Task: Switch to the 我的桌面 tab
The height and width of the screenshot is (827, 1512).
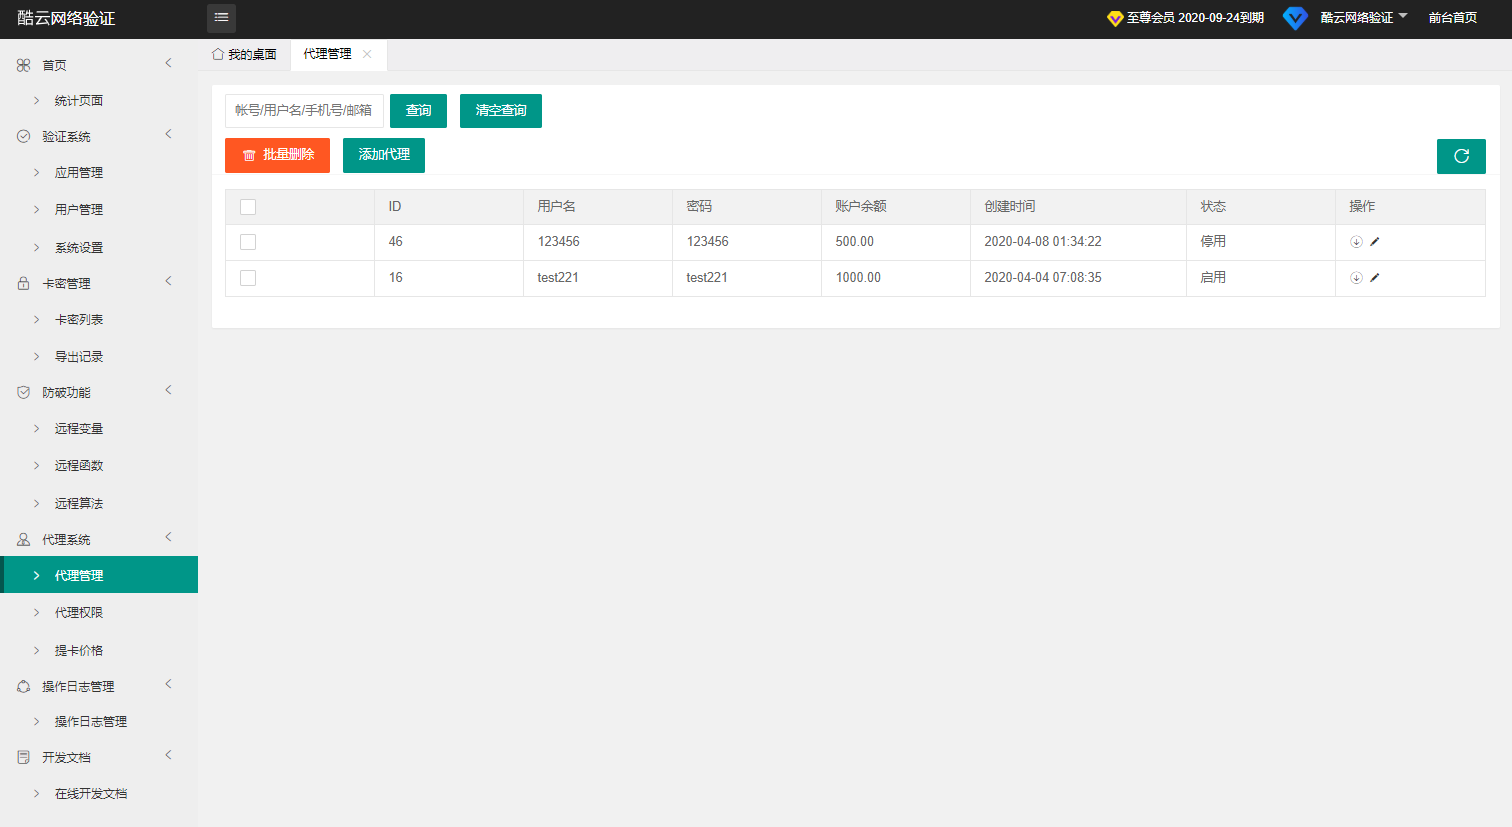Action: [245, 55]
